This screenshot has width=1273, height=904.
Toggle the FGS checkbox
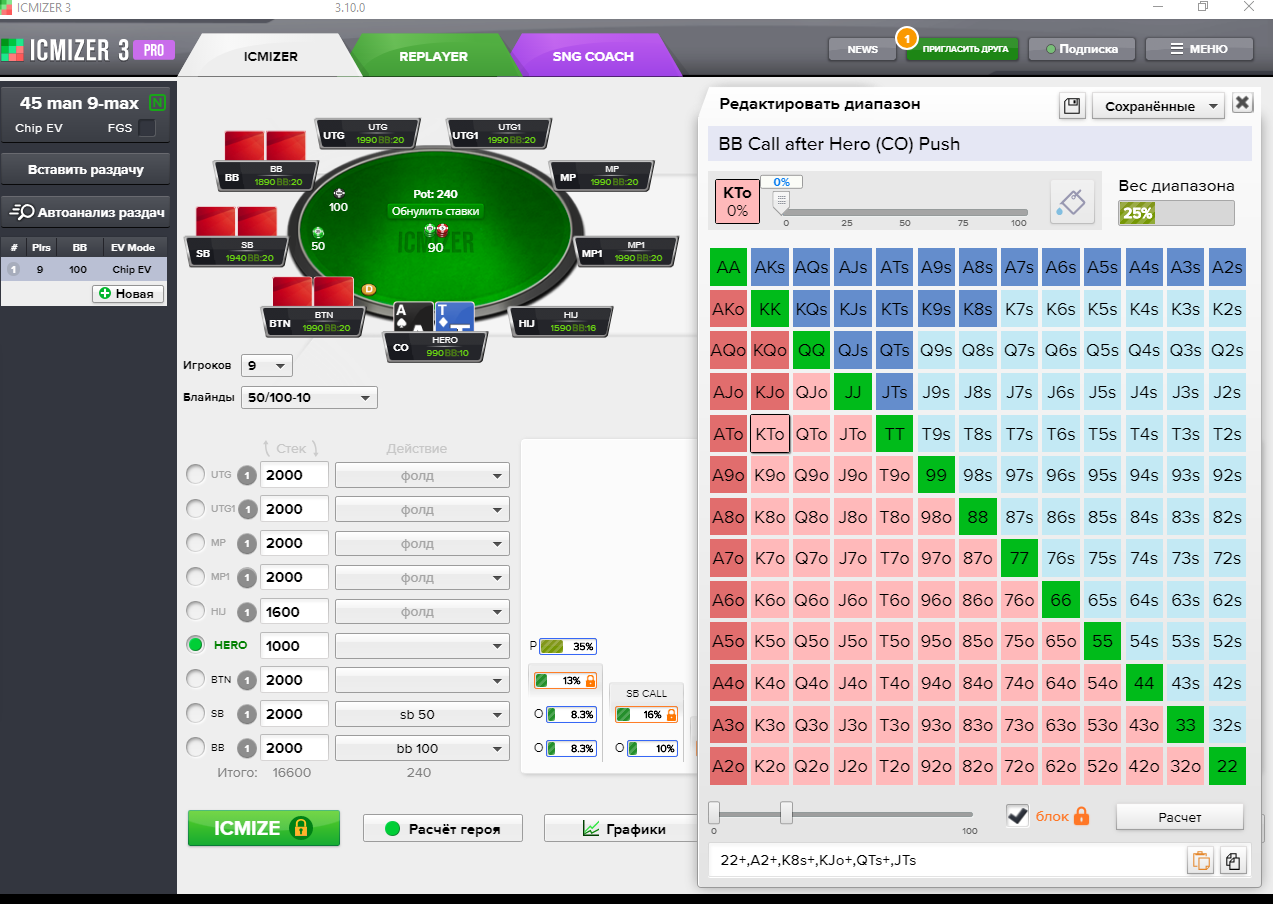click(x=147, y=128)
